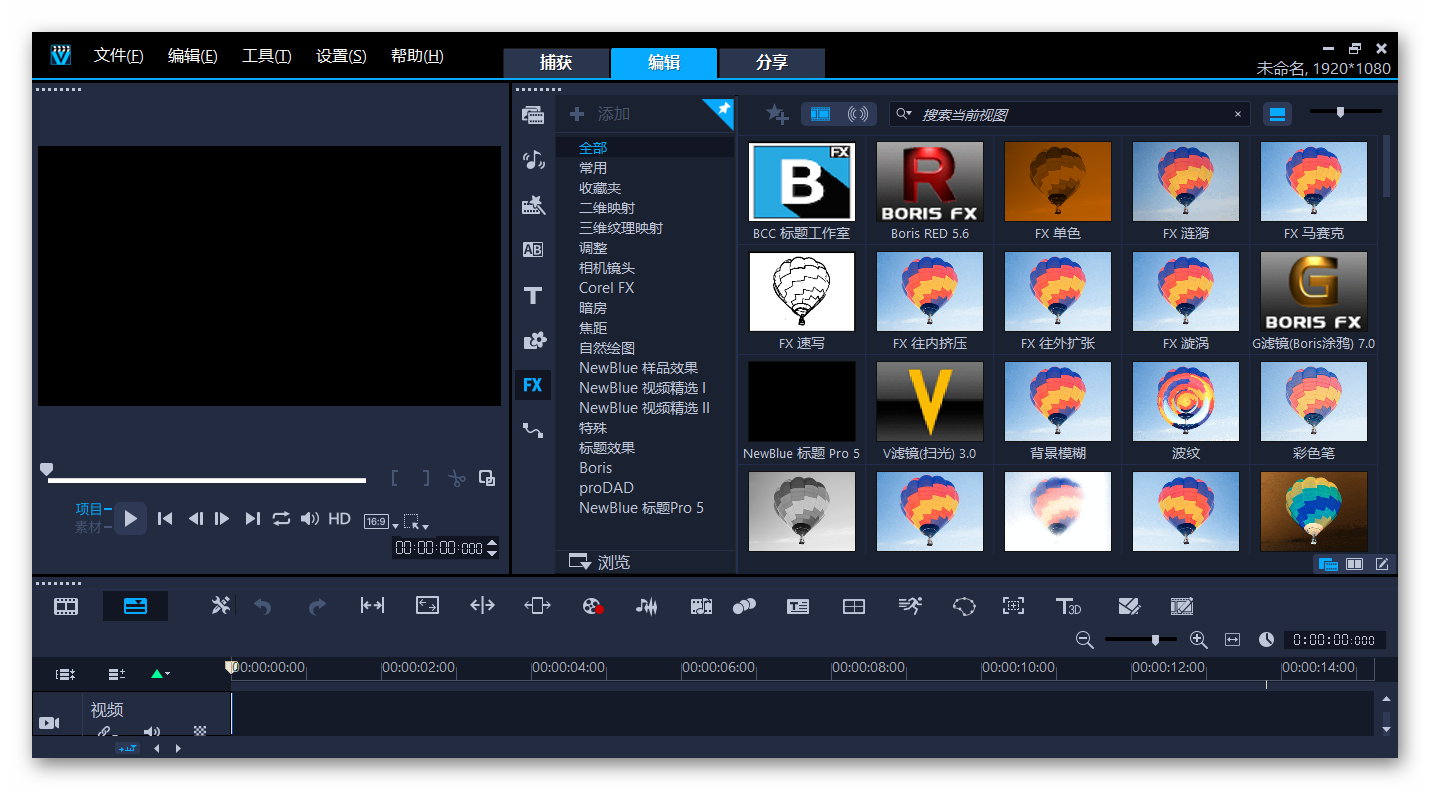The image size is (1430, 790).
Task: Open the Graphics/overlays library icon
Action: point(533,340)
